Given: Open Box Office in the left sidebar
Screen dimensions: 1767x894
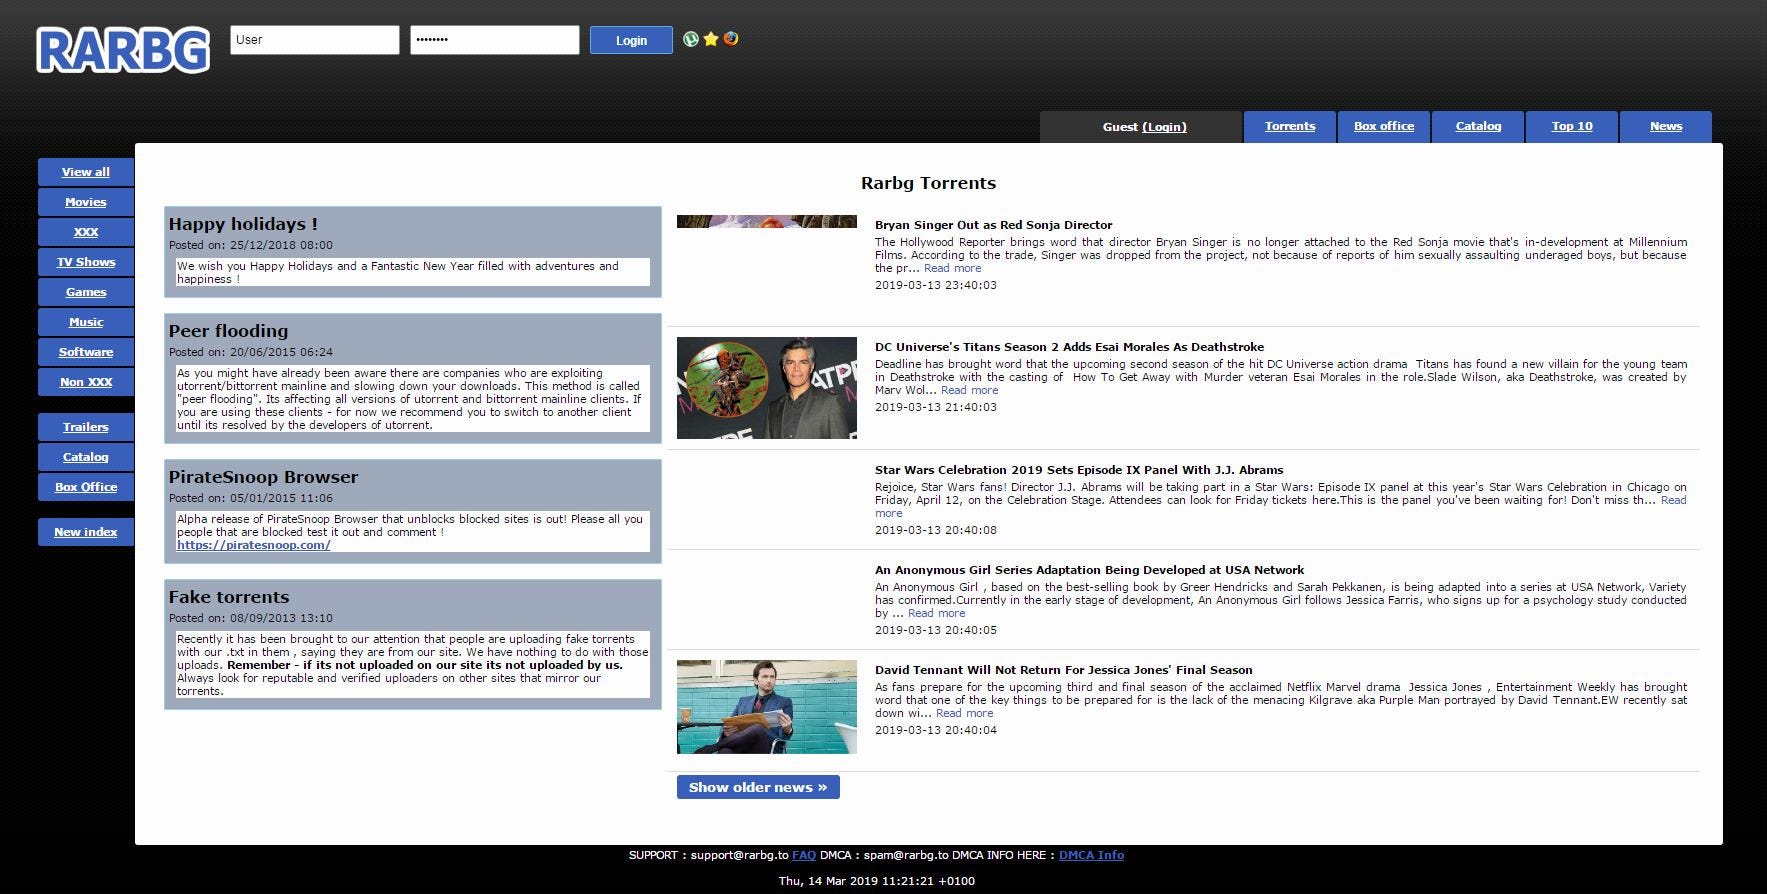Looking at the screenshot, I should [86, 487].
